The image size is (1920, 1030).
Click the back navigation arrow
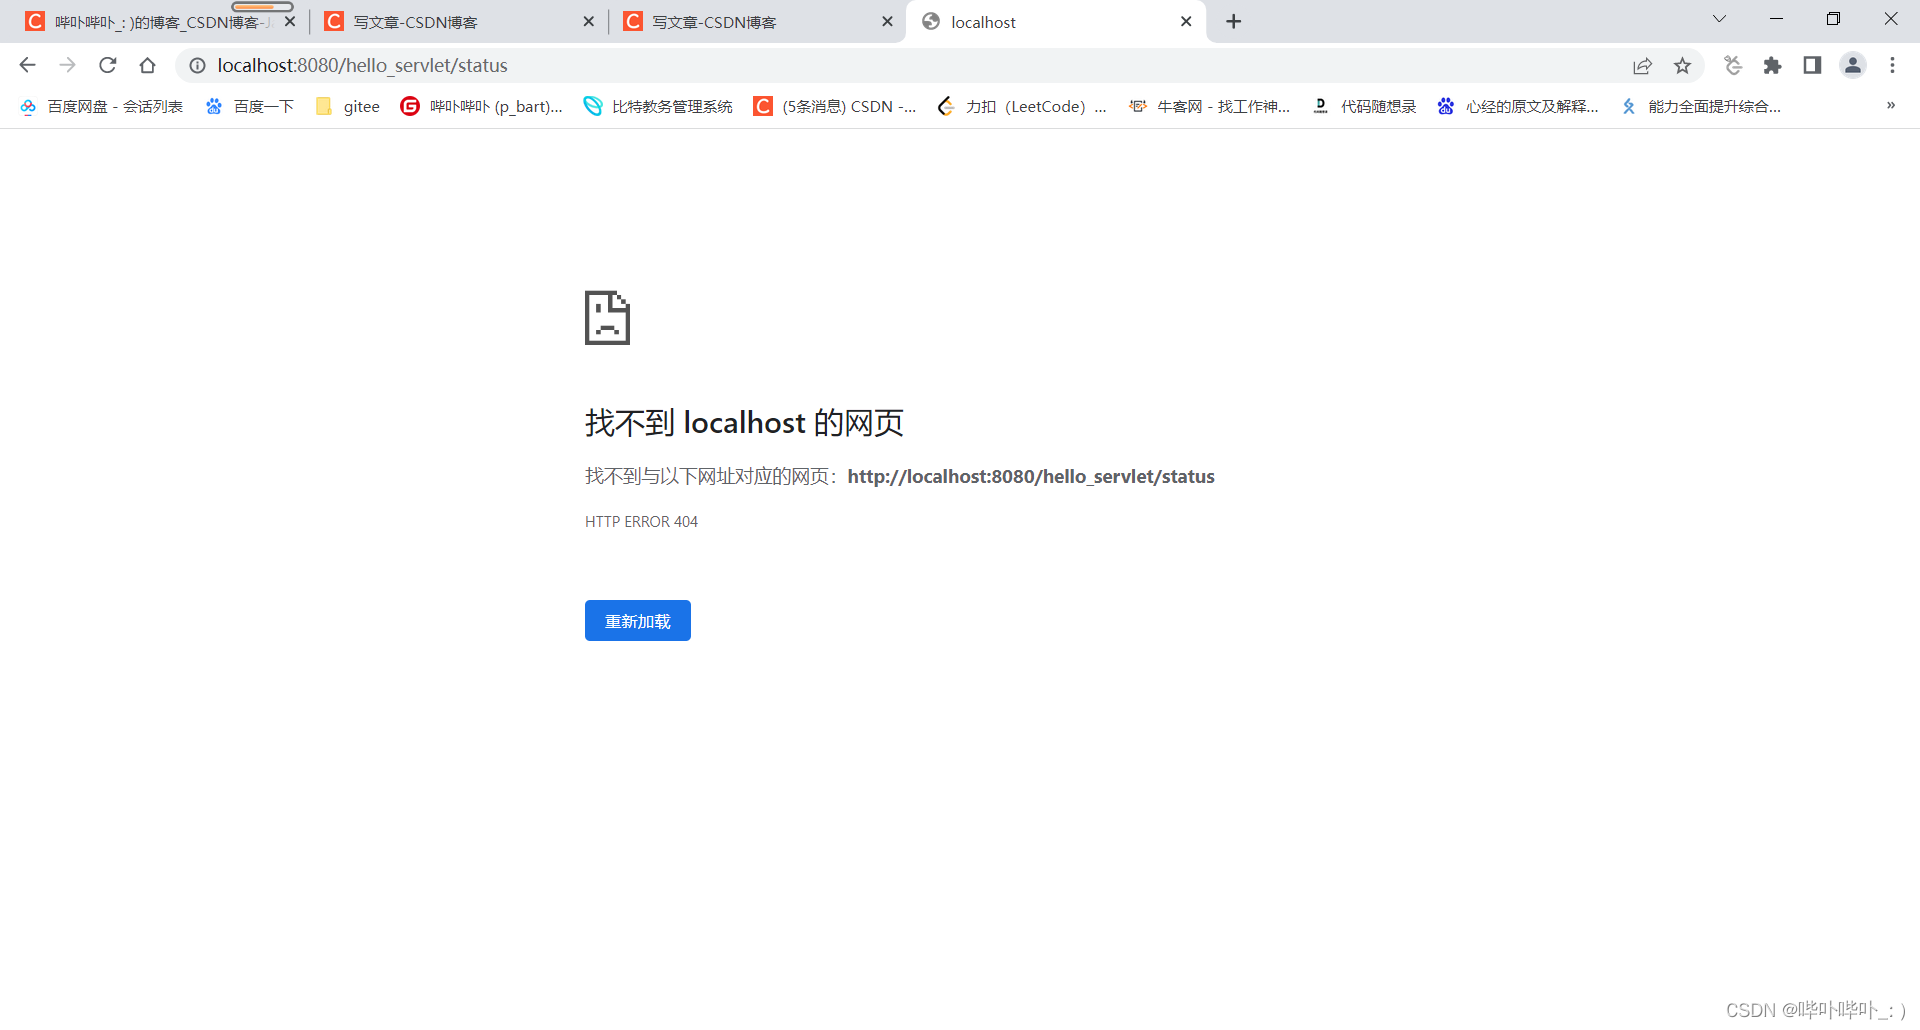[x=27, y=65]
